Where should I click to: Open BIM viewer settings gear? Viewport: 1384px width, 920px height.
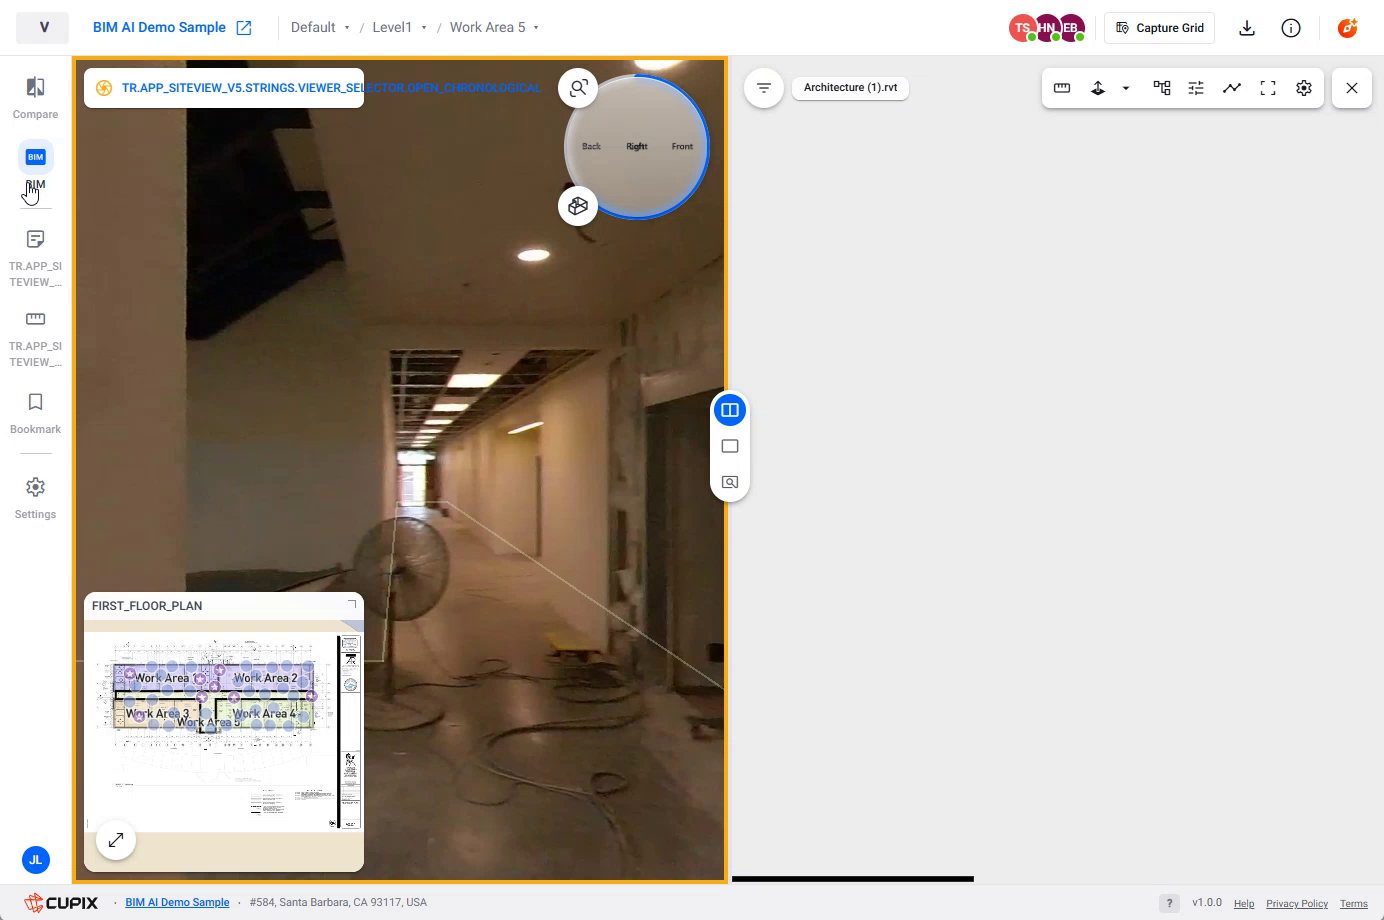click(1304, 88)
